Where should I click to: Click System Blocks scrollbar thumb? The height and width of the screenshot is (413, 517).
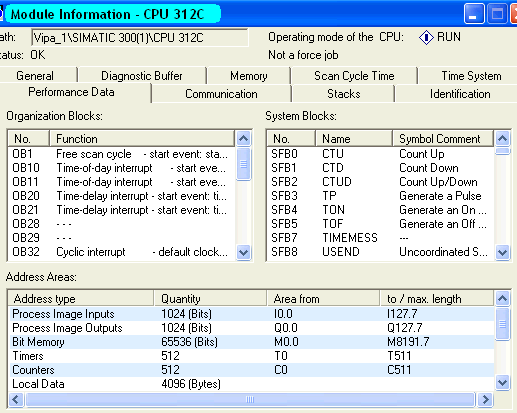pos(502,151)
